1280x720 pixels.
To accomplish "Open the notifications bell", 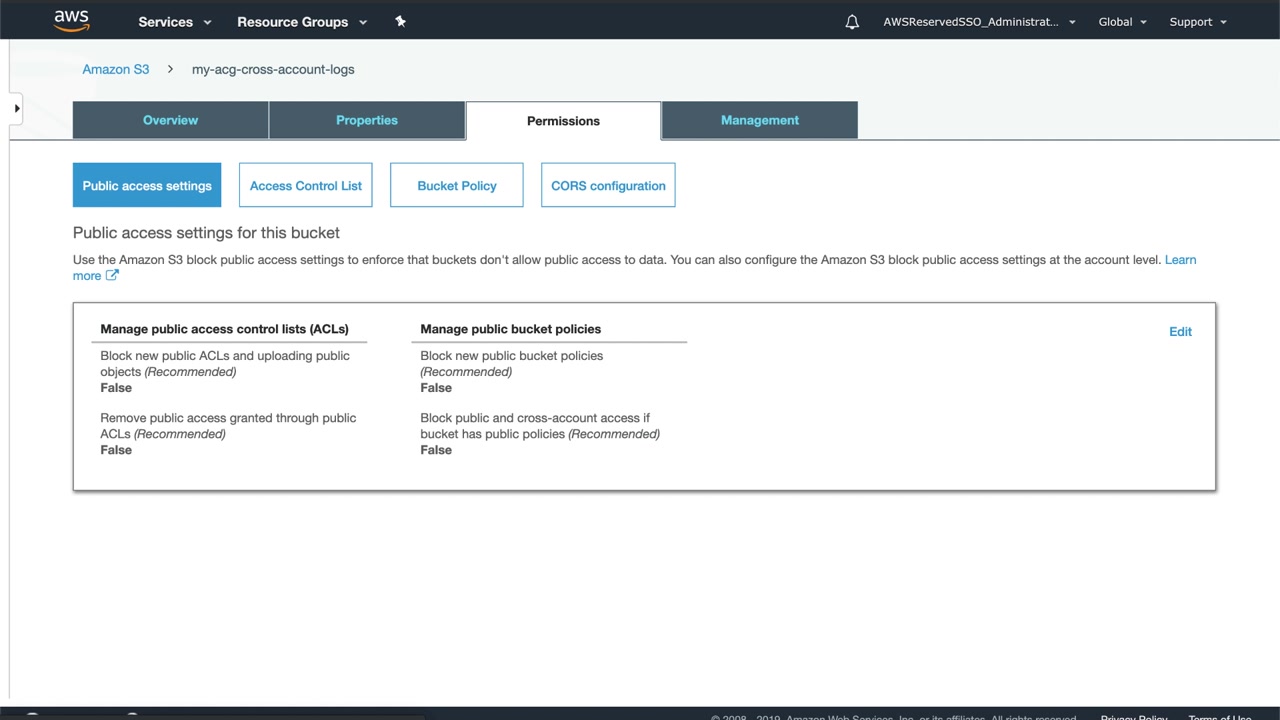I will coord(852,22).
